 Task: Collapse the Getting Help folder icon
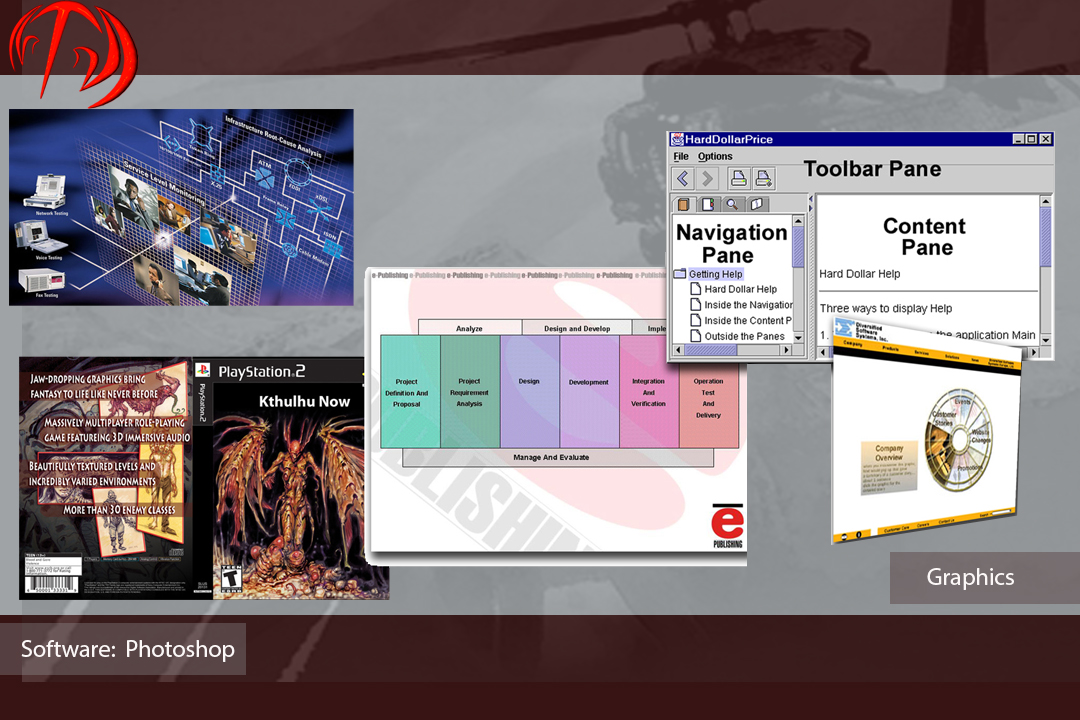[680, 274]
